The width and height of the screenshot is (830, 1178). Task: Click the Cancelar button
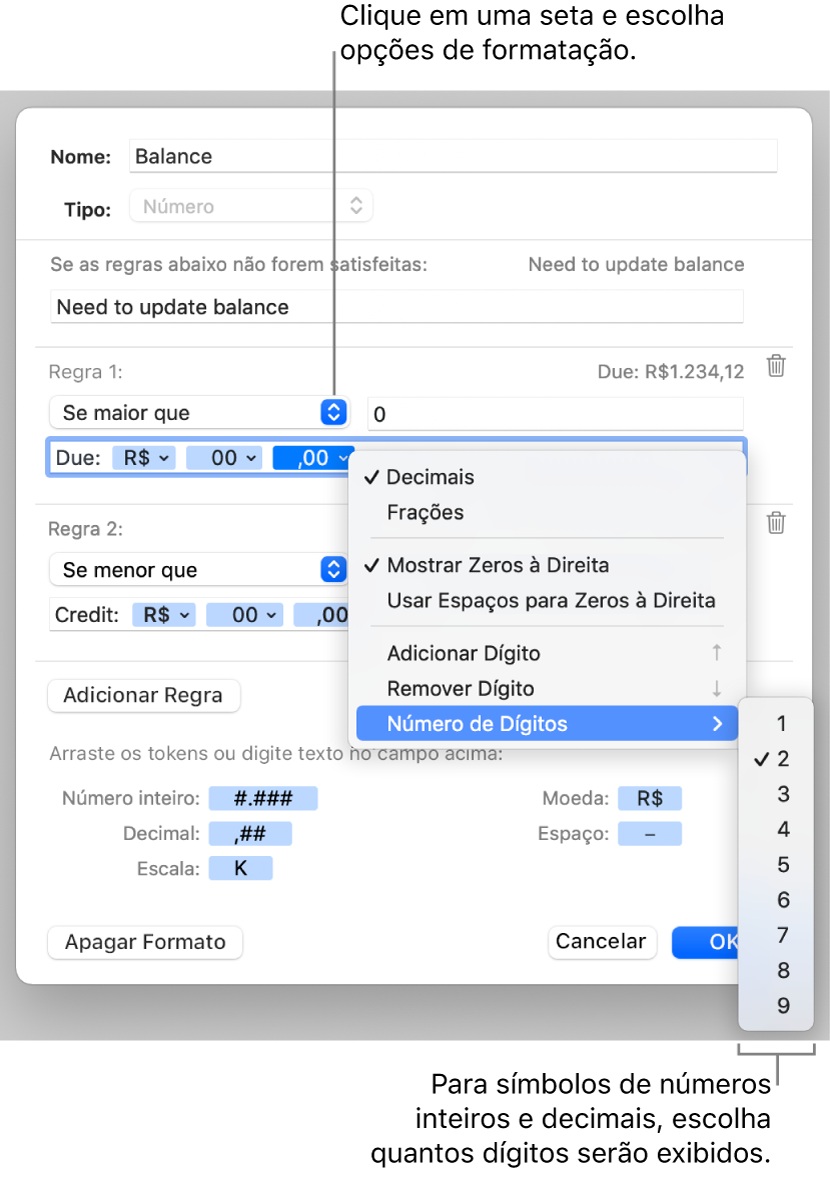[602, 941]
